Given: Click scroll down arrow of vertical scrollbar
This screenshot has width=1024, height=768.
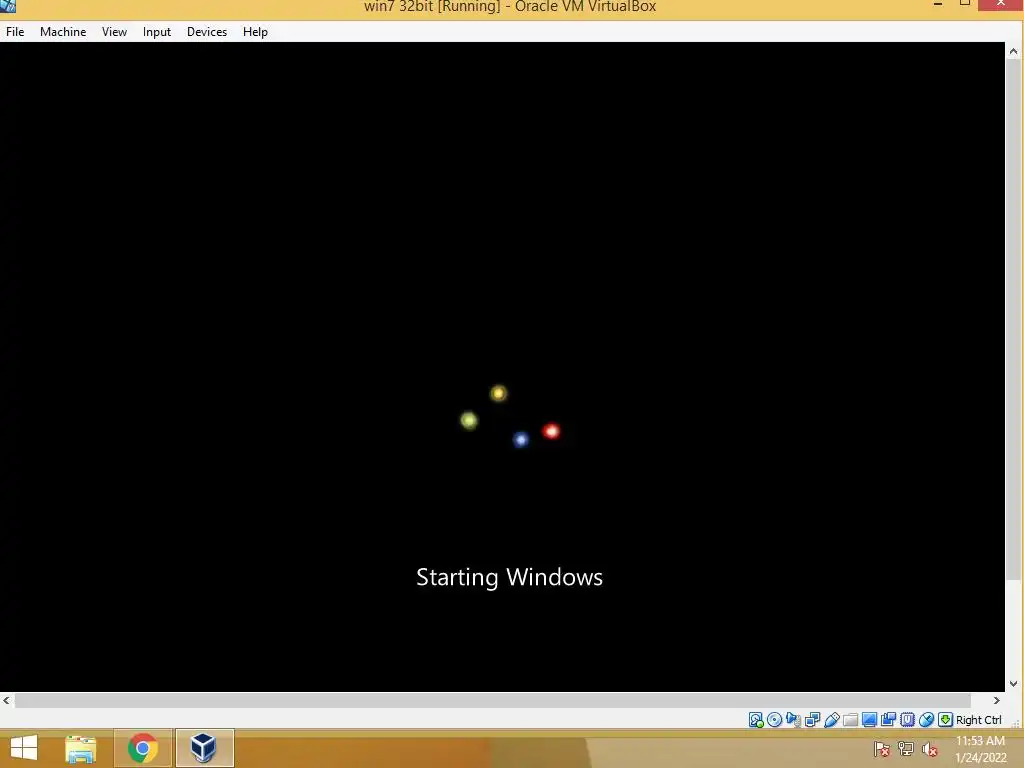Looking at the screenshot, I should click(x=1013, y=684).
